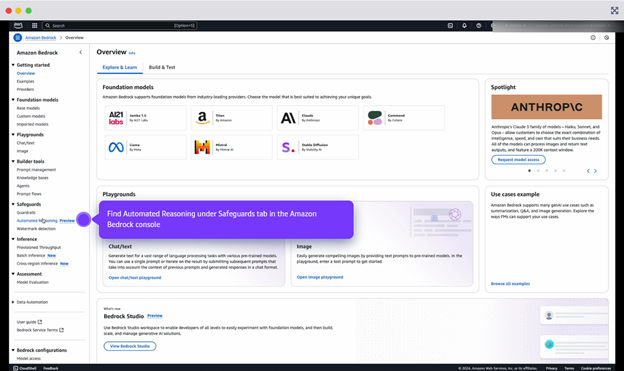Click the Amazon Bedrock breadcrumb link
This screenshot has height=371, width=624.
click(x=41, y=37)
